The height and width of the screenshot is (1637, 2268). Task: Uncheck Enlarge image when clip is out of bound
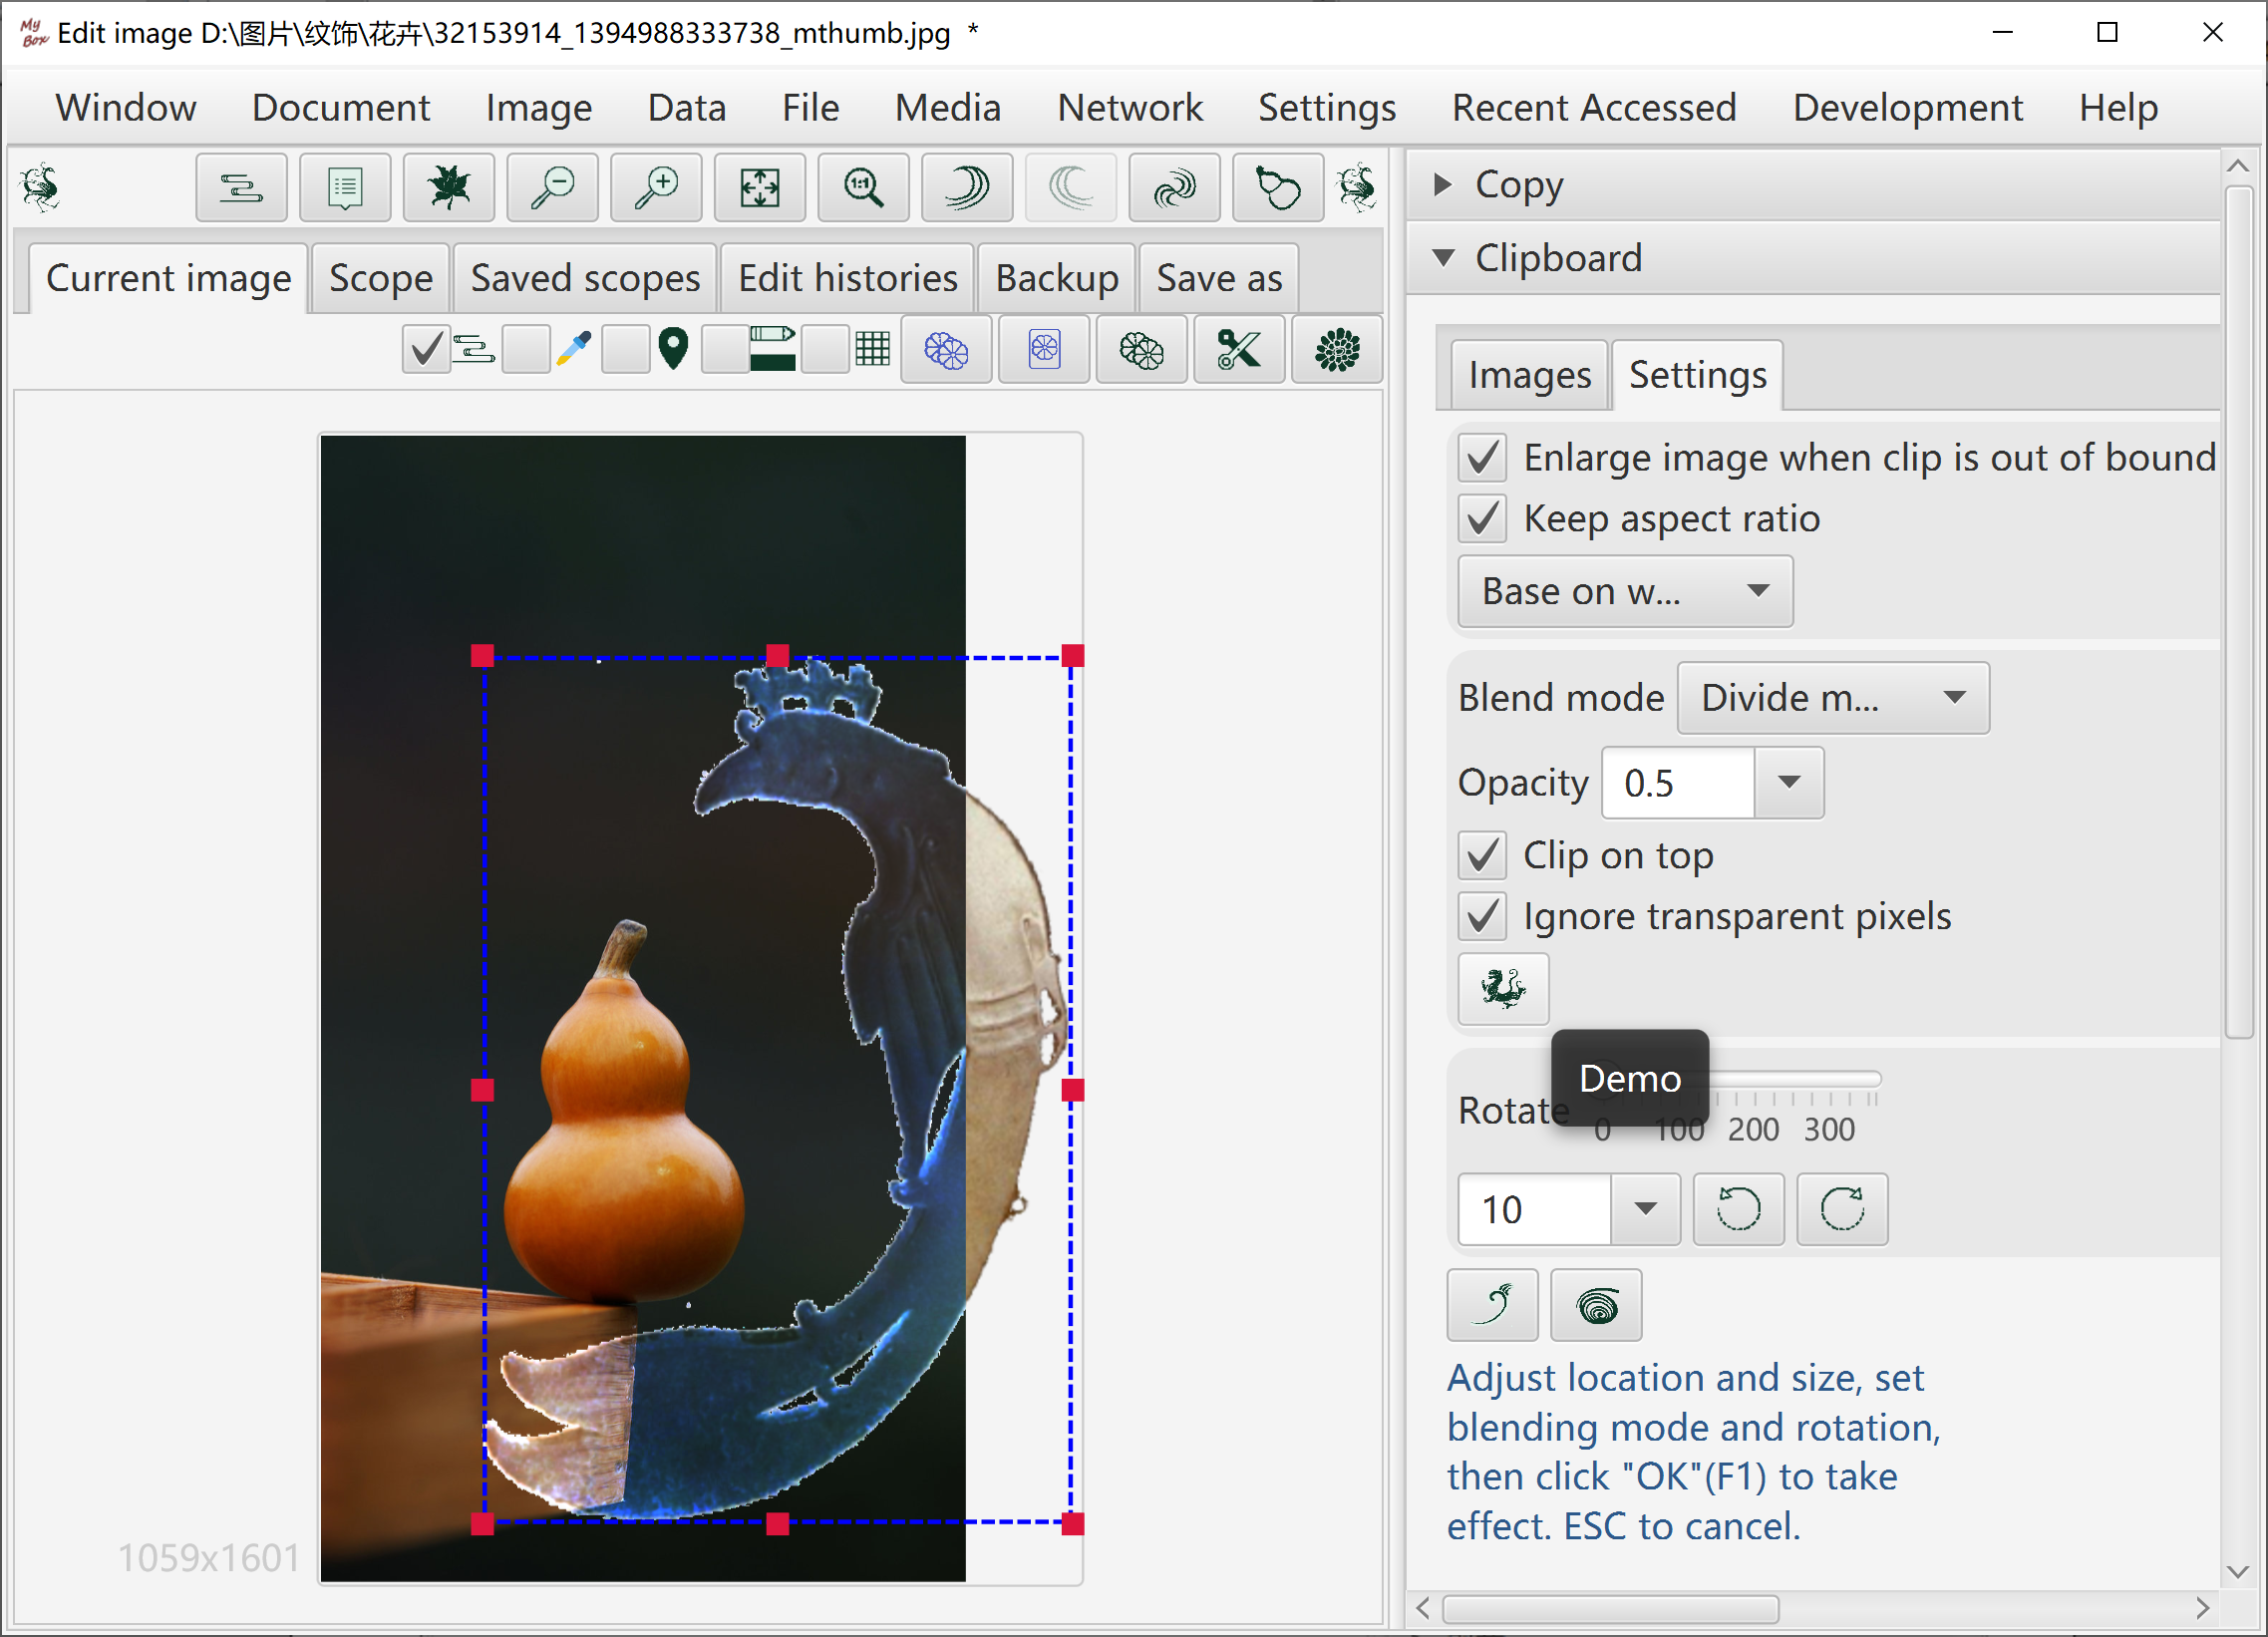pyautogui.click(x=1483, y=458)
